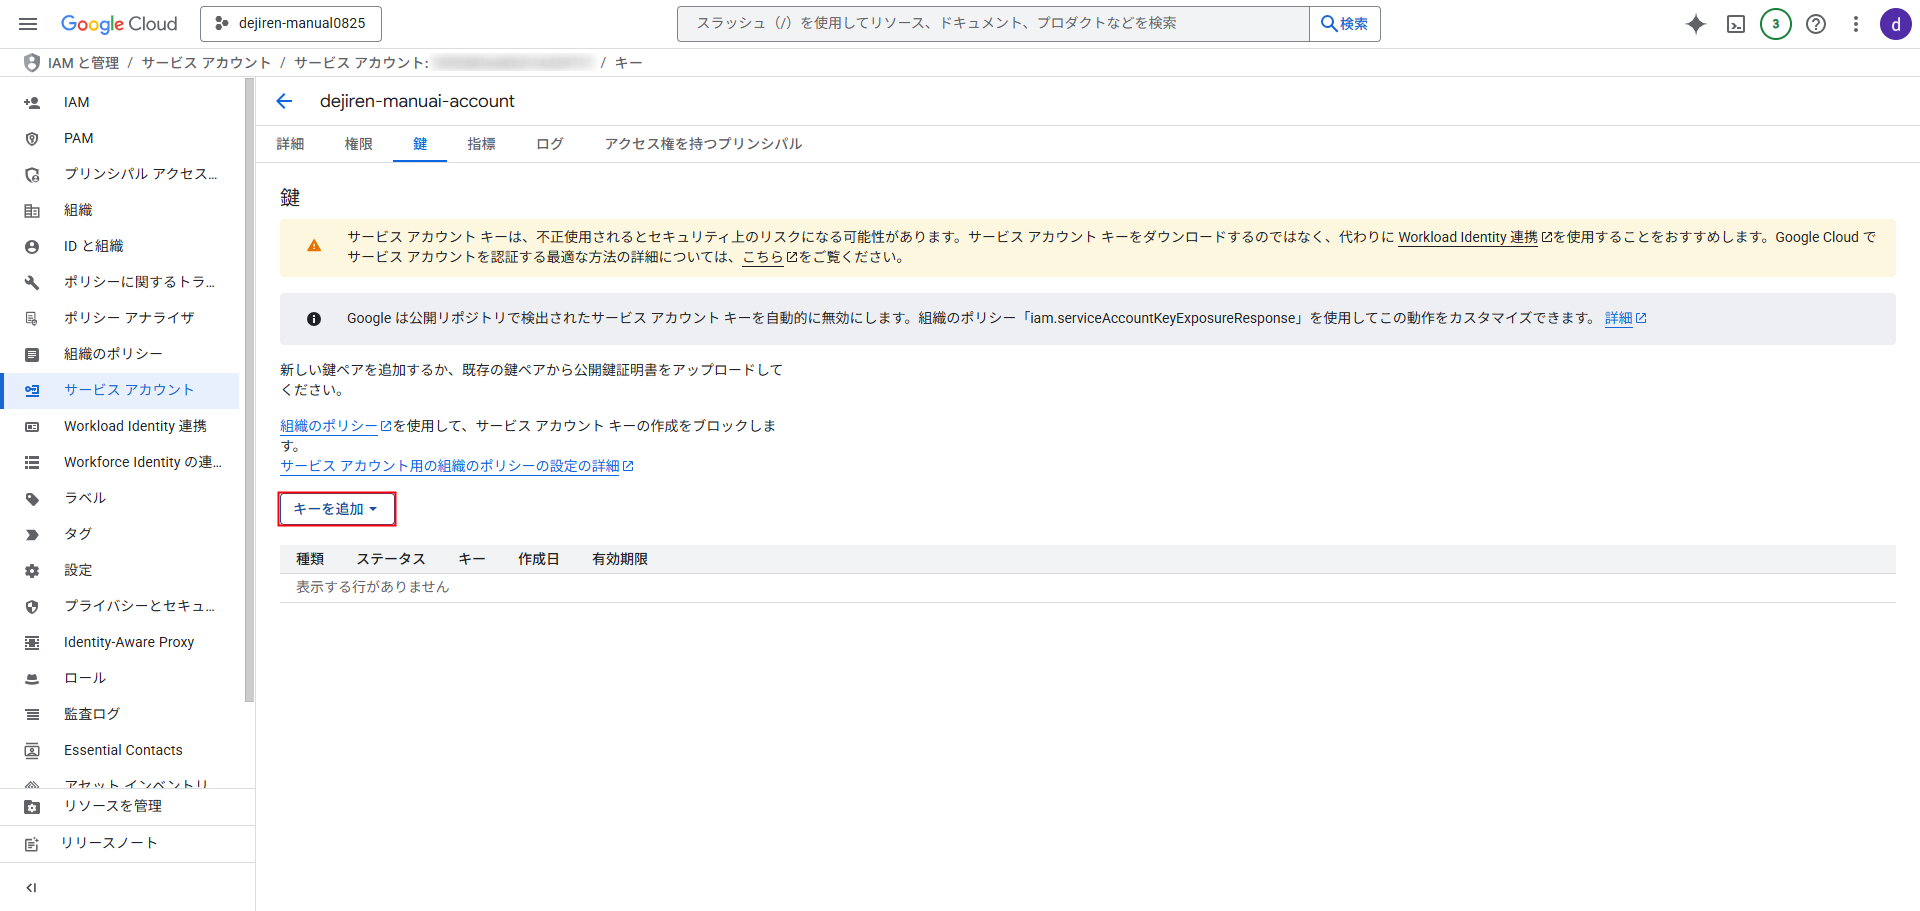The width and height of the screenshot is (1920, 911).
Task: Open the three-dot settings menu
Action: tap(1855, 24)
